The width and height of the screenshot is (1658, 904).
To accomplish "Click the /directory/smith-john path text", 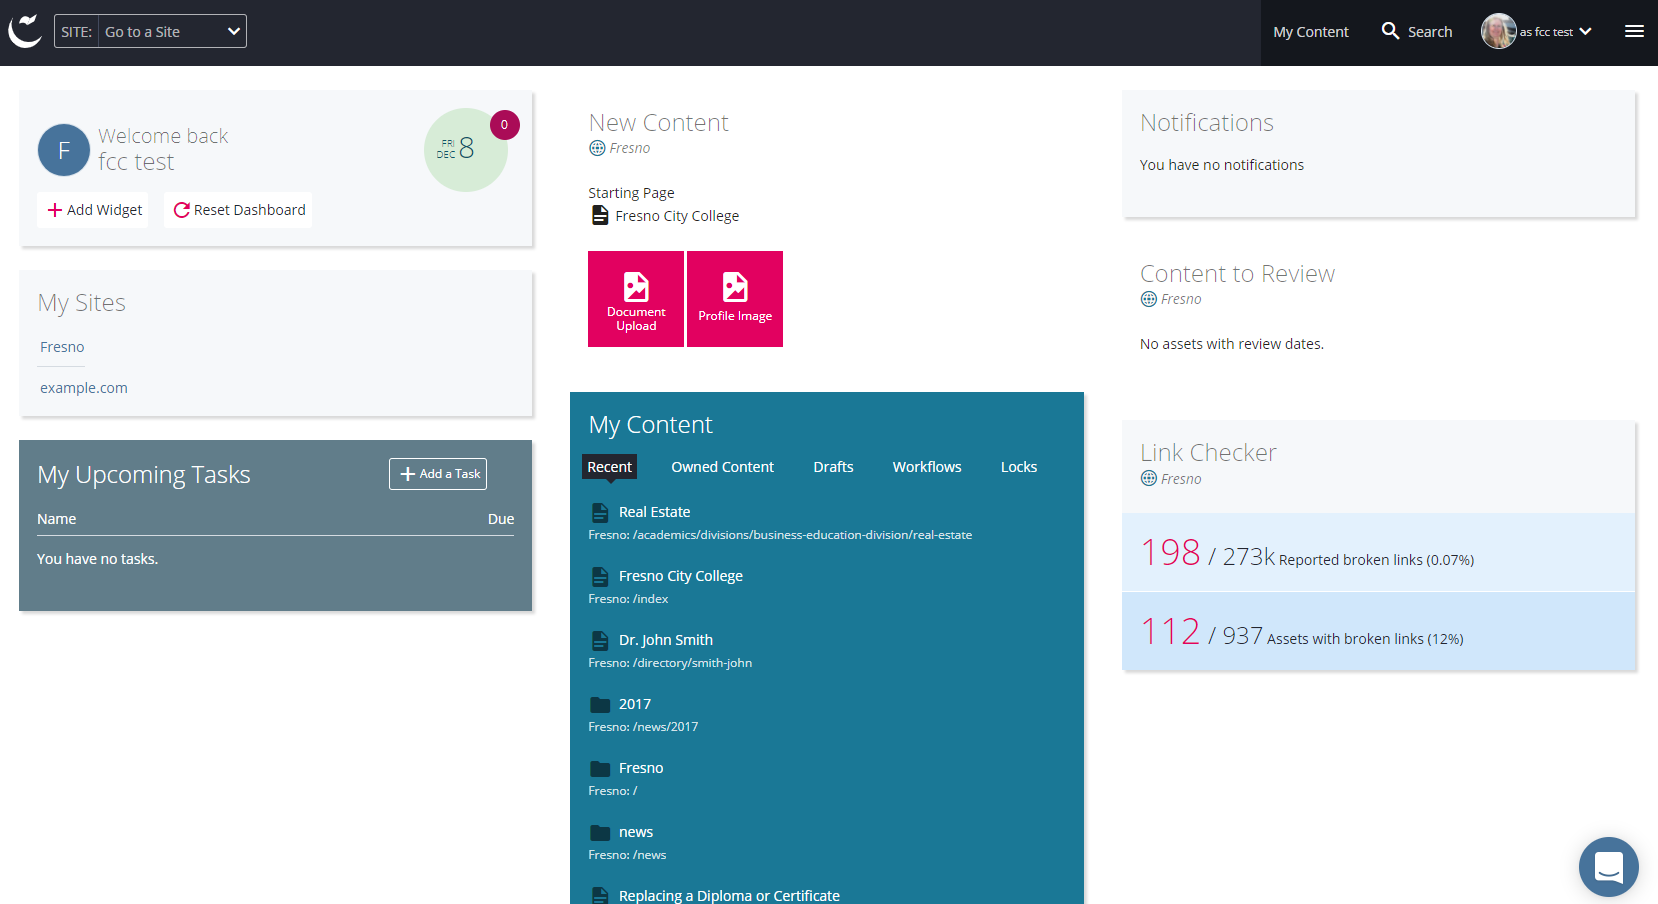I will pos(692,663).
